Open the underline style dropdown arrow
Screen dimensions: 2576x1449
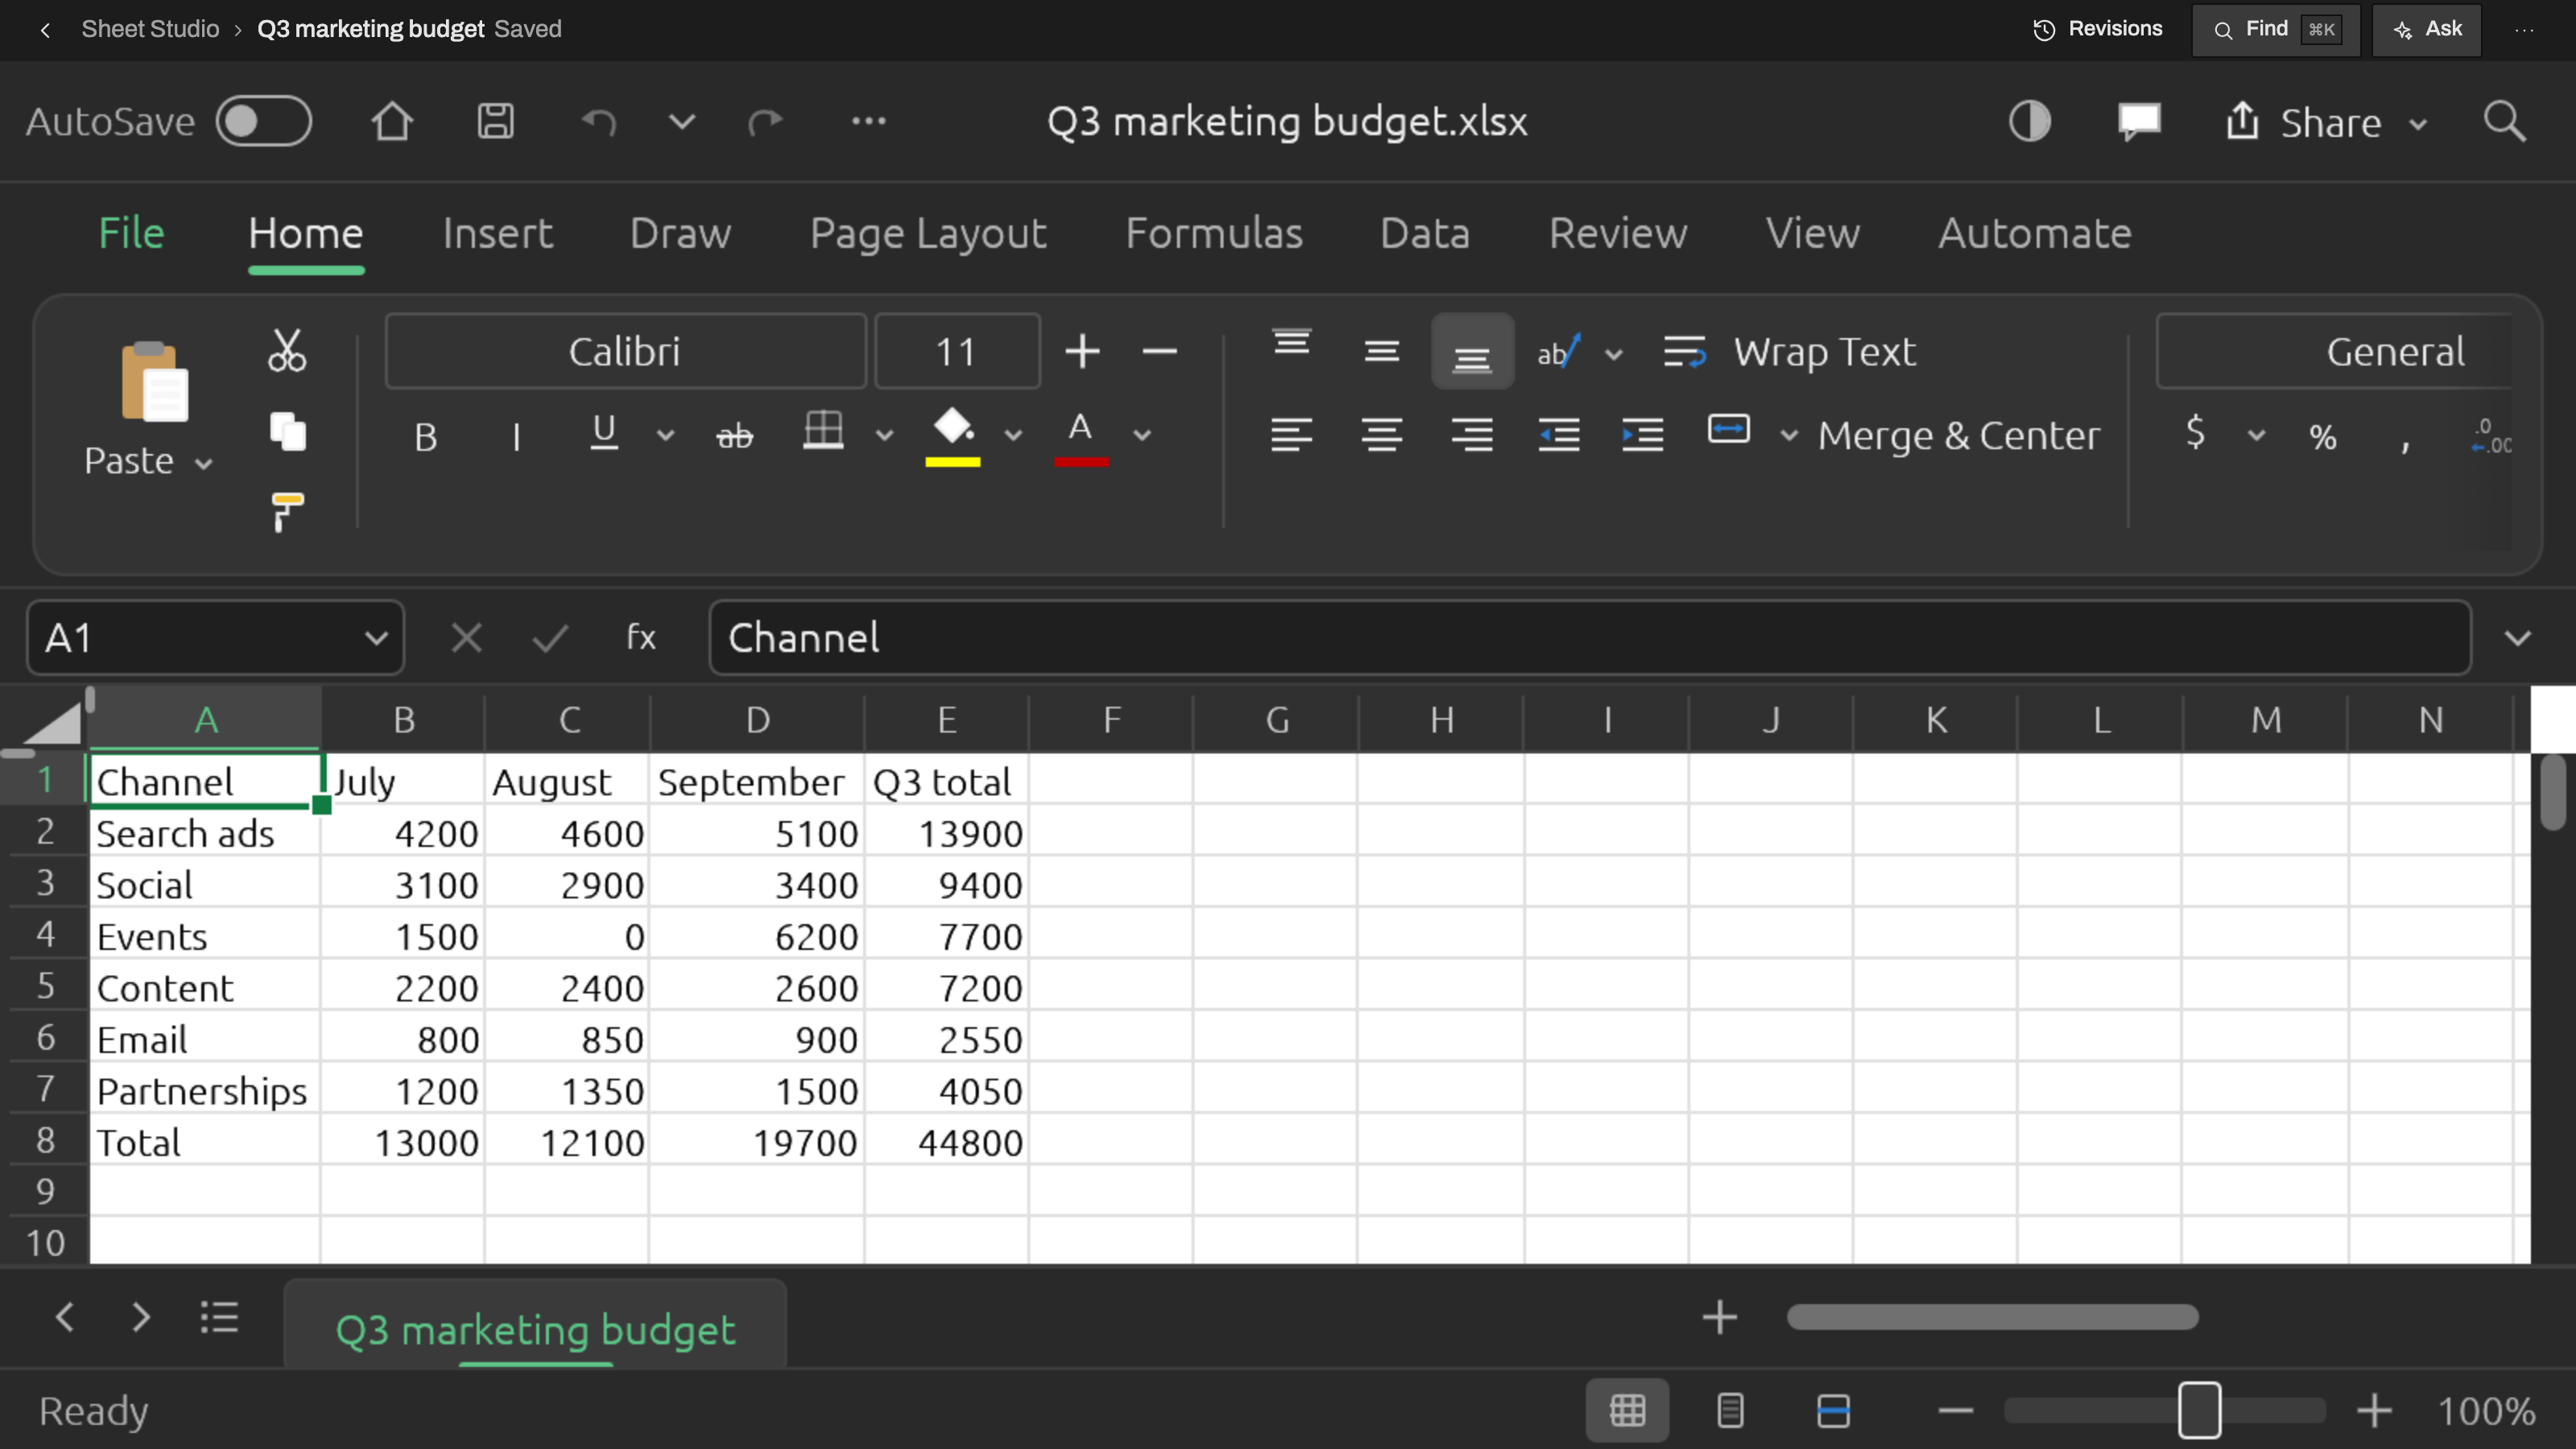click(665, 436)
